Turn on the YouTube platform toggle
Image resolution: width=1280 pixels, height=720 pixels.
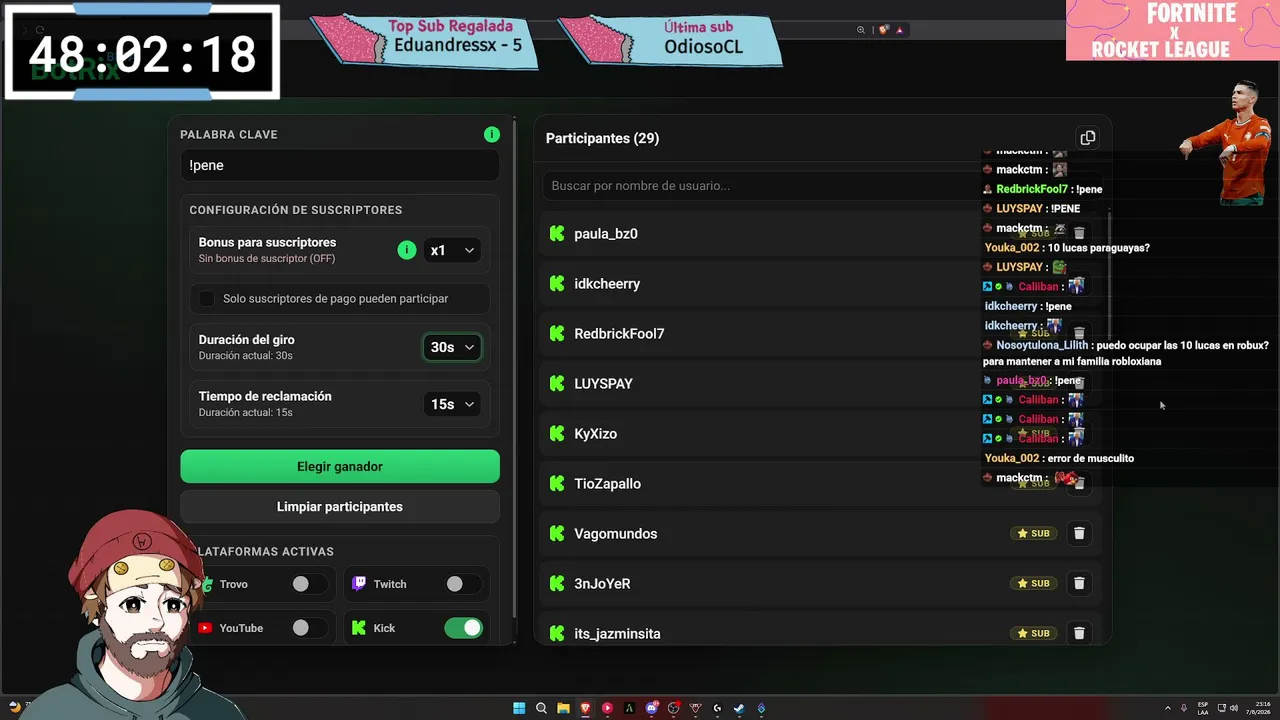309,628
